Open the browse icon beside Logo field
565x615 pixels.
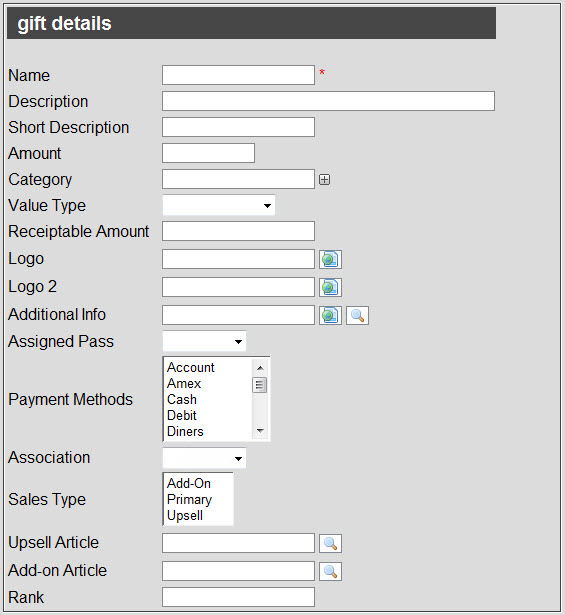click(x=330, y=259)
